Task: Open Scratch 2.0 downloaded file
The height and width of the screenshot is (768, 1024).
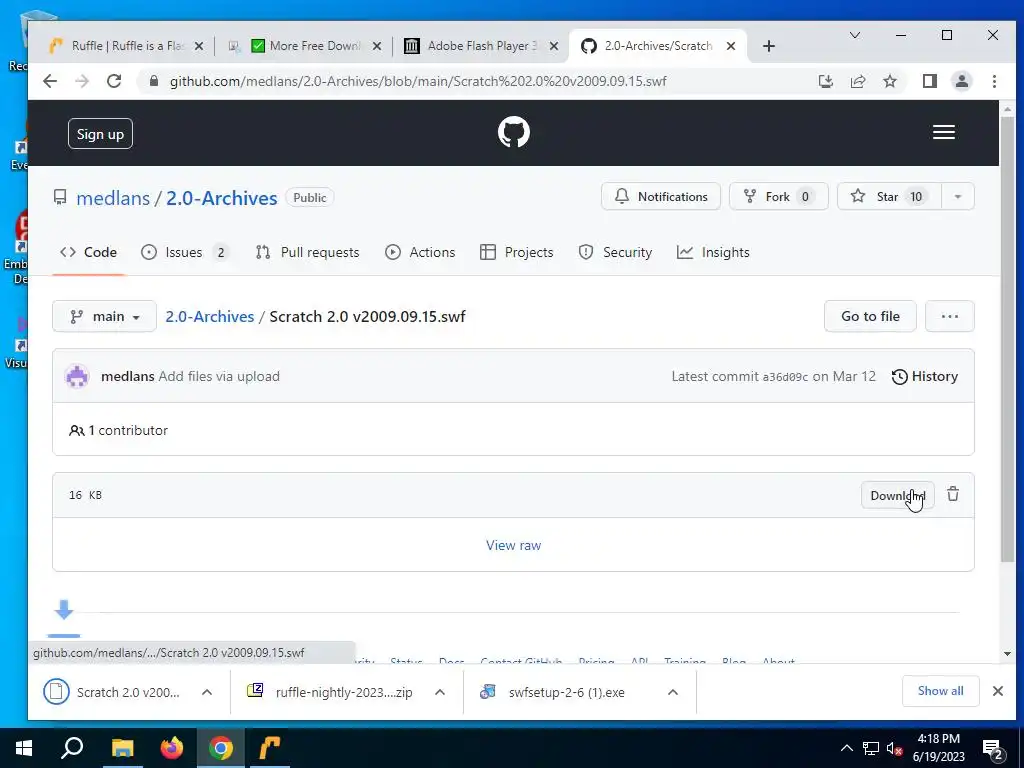Action: pyautogui.click(x=112, y=692)
